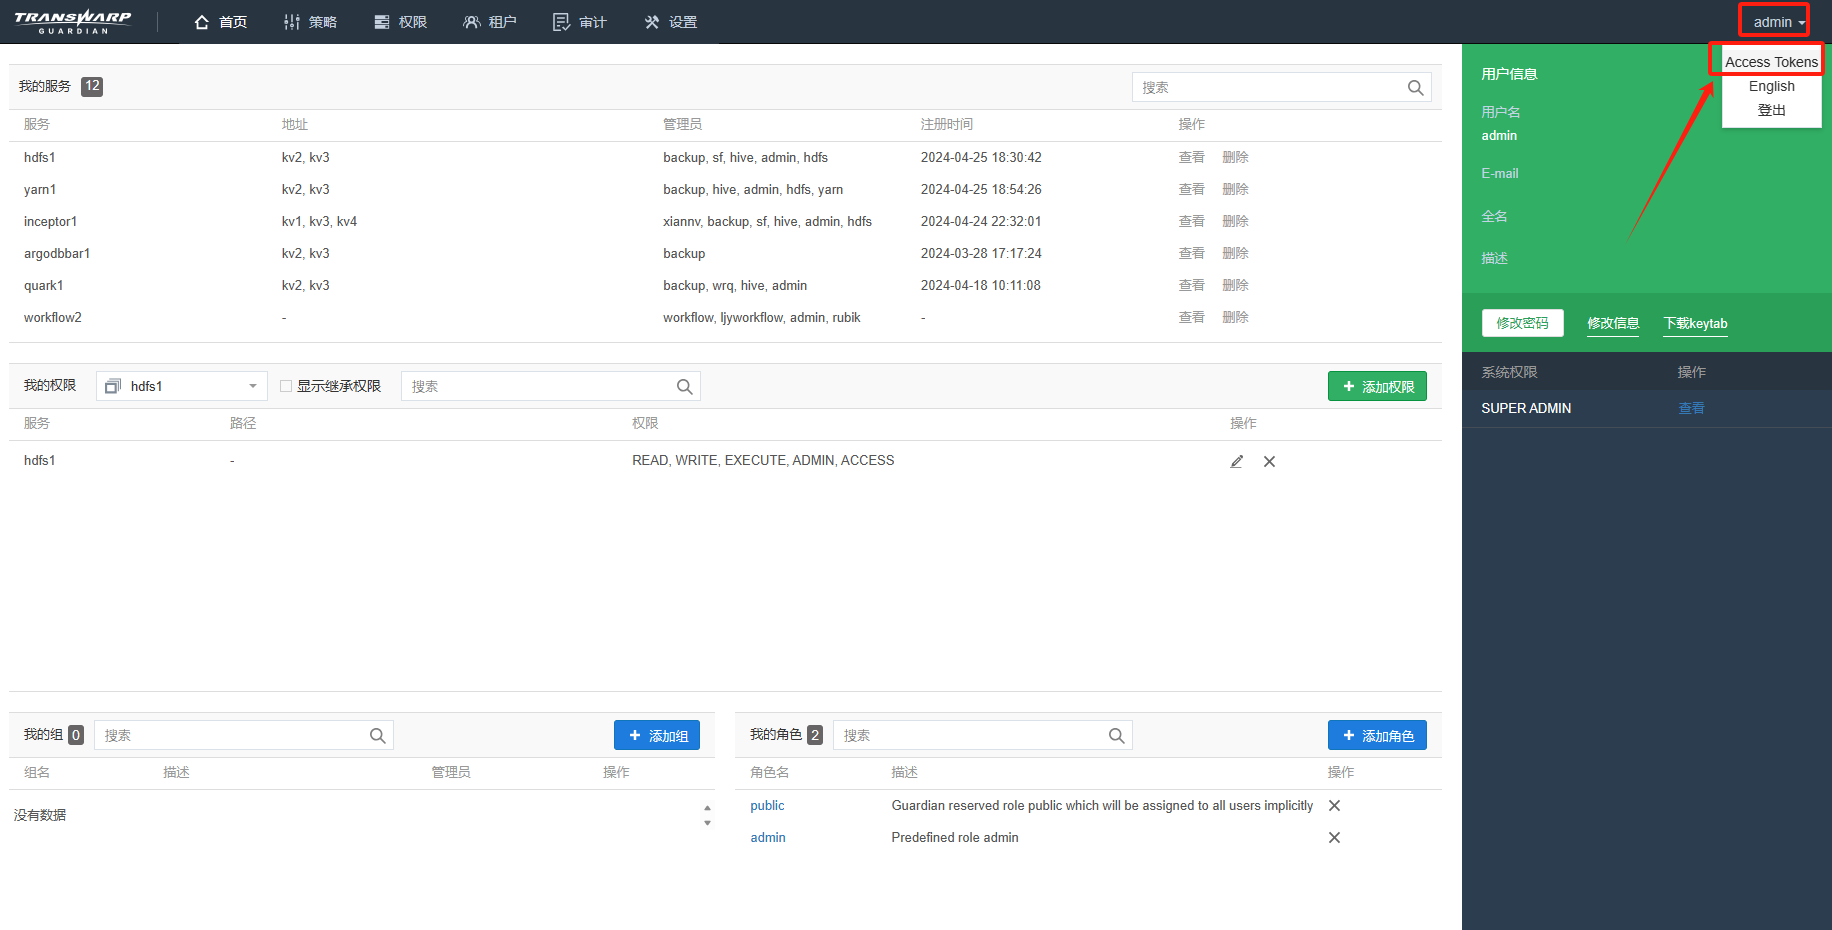Click the Transwarp Guardian logo

tap(72, 22)
